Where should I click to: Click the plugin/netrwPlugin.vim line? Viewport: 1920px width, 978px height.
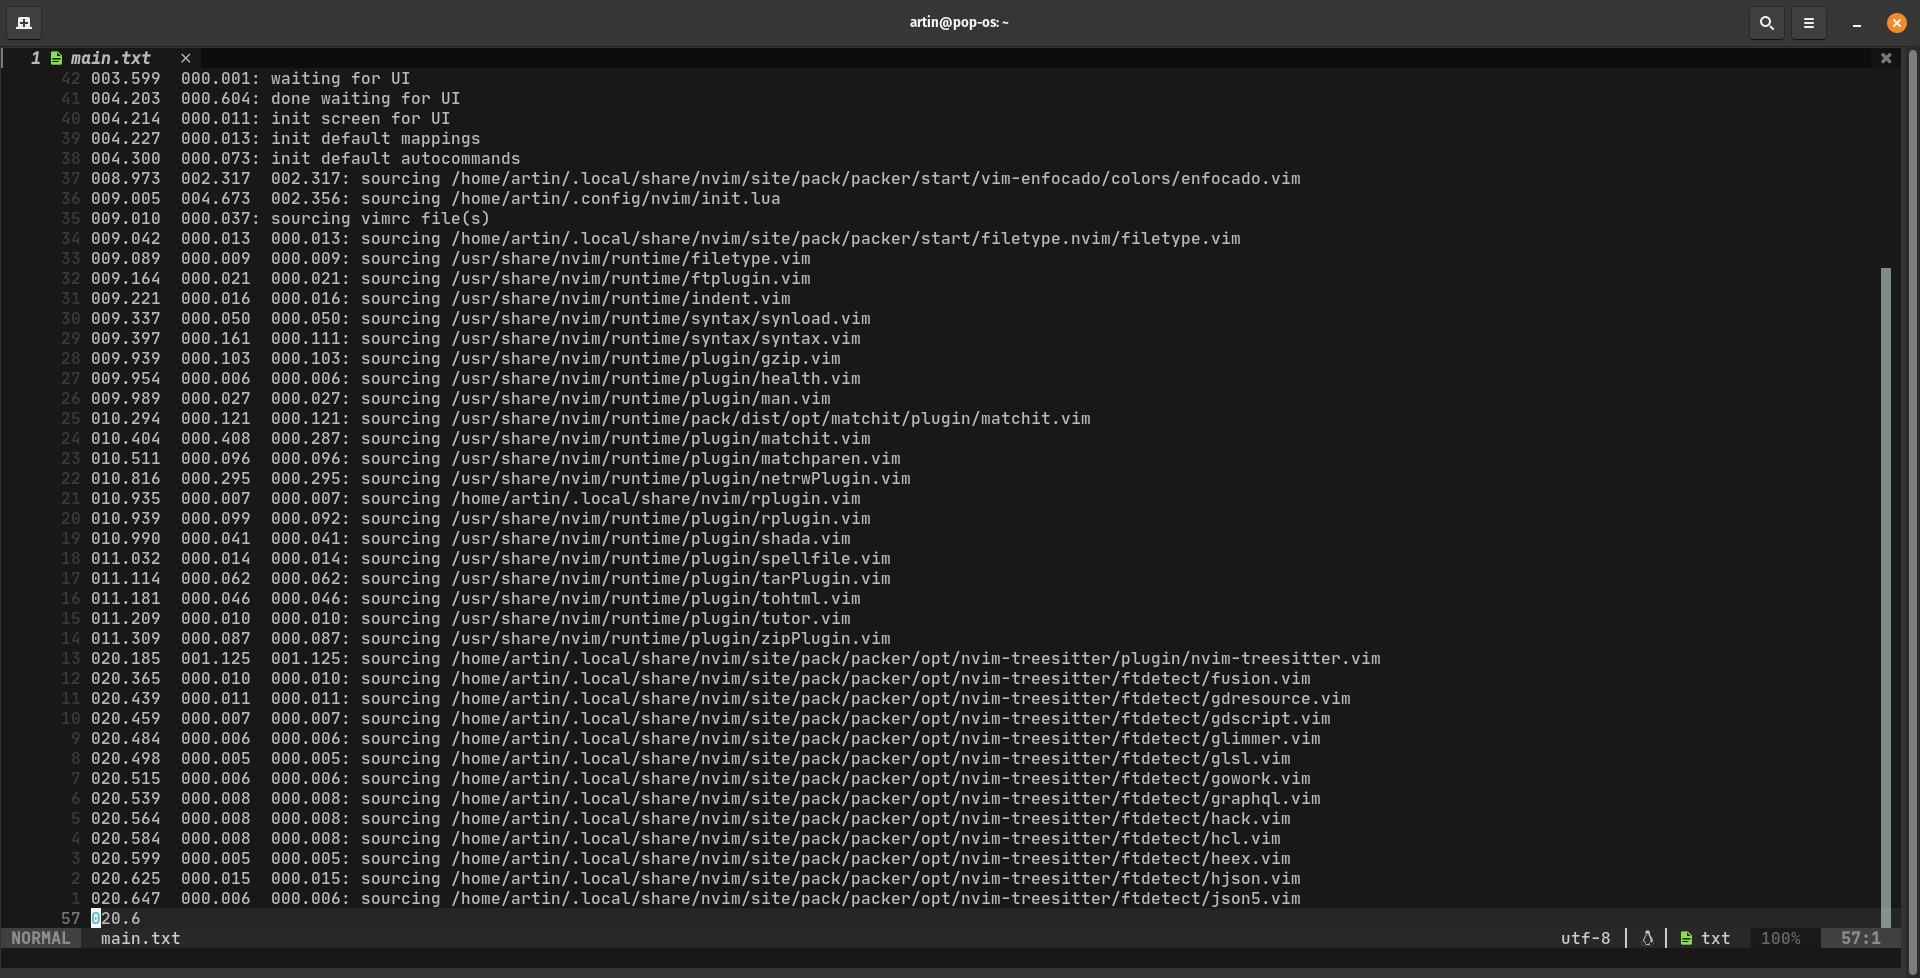(x=500, y=478)
